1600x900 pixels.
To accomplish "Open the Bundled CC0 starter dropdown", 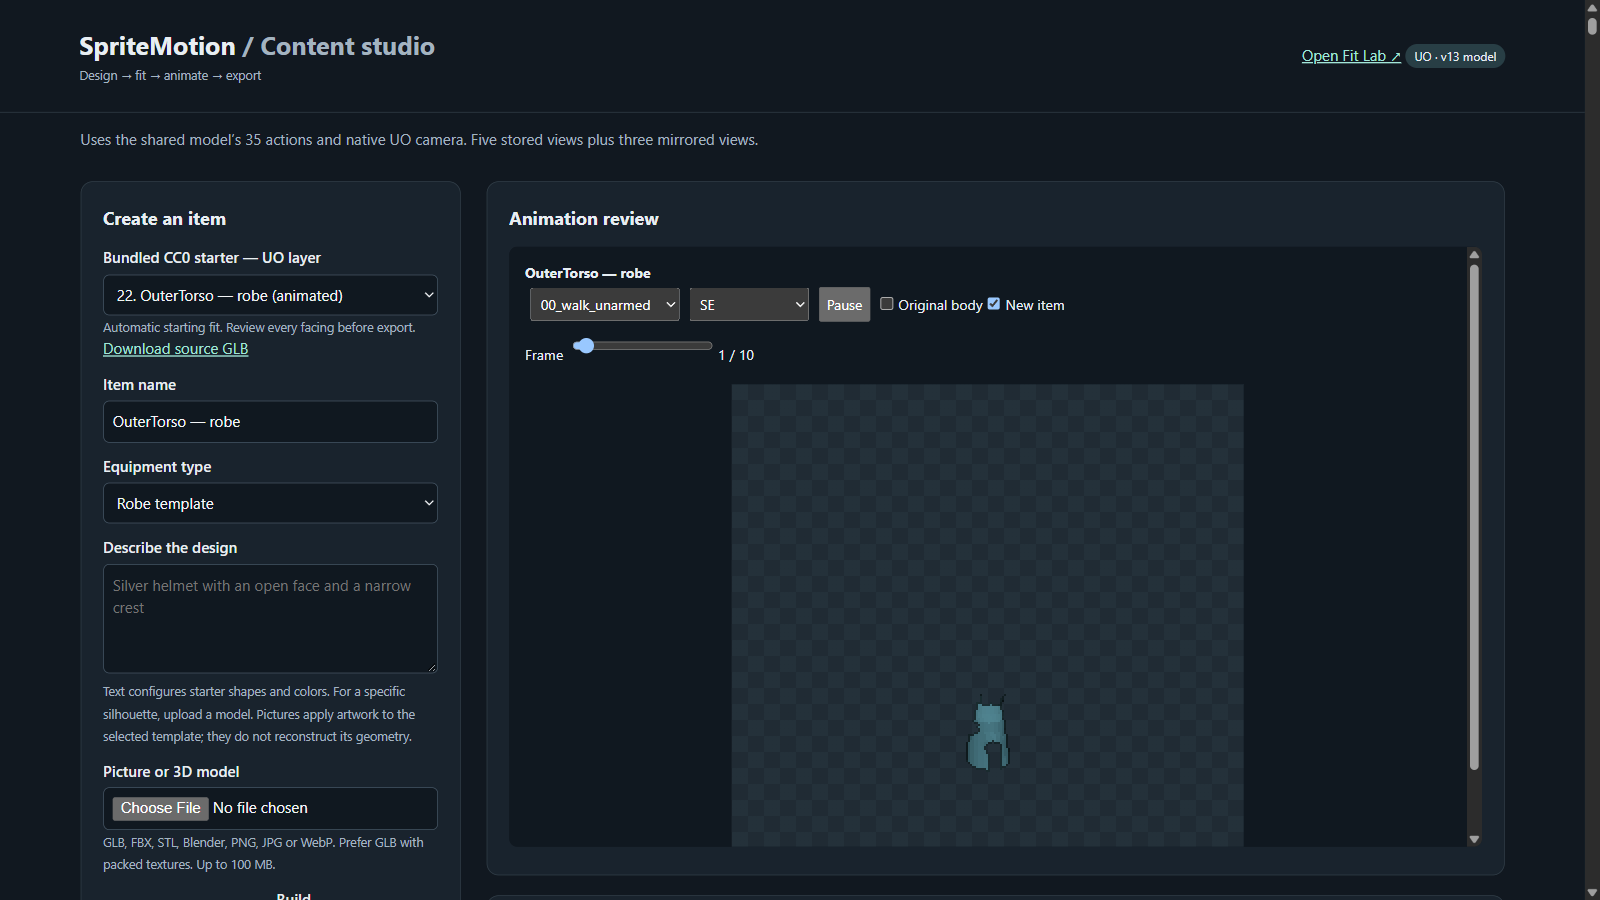I will tap(270, 295).
